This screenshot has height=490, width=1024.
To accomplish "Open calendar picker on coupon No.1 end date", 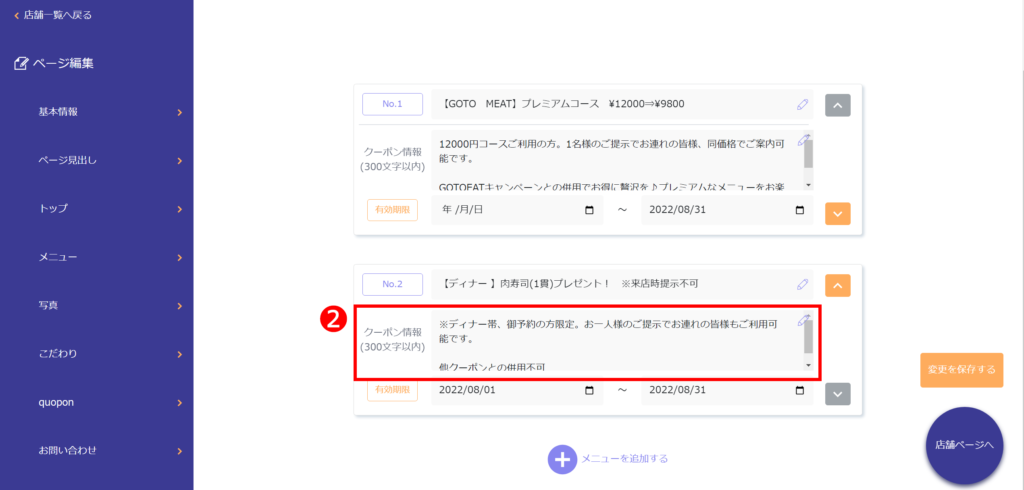I will click(799, 210).
